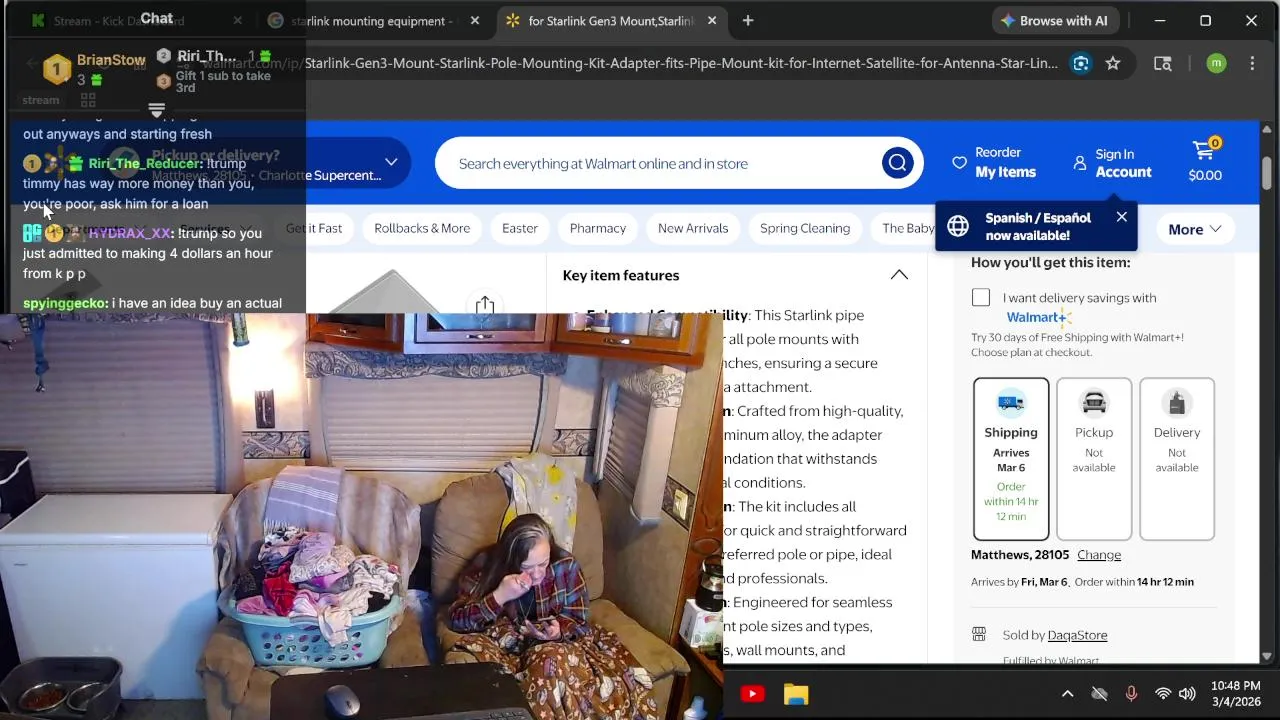Collapse the Key item features section
Screen dimensions: 1280x720
(x=899, y=275)
